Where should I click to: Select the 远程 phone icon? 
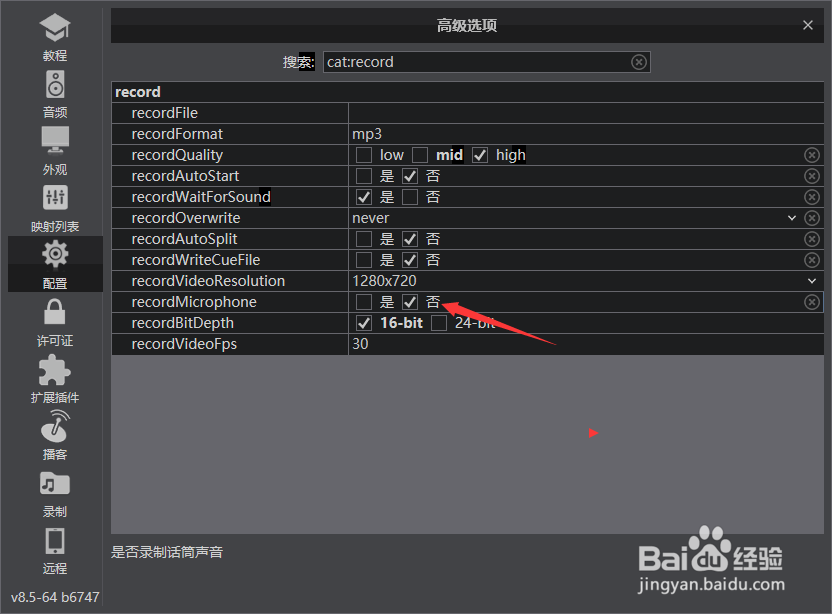coord(55,551)
